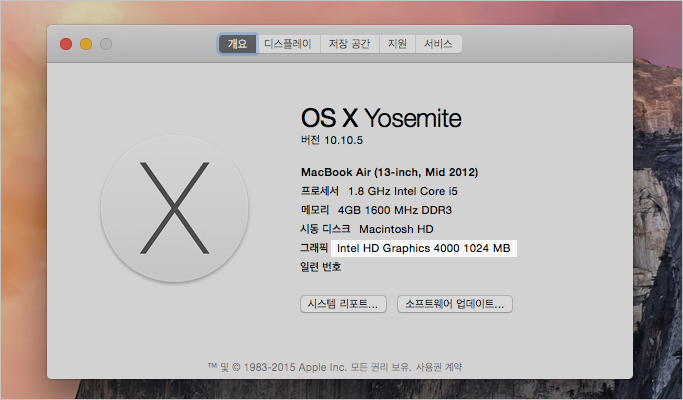
Task: Click the gray disabled zoom button
Action: (106, 44)
